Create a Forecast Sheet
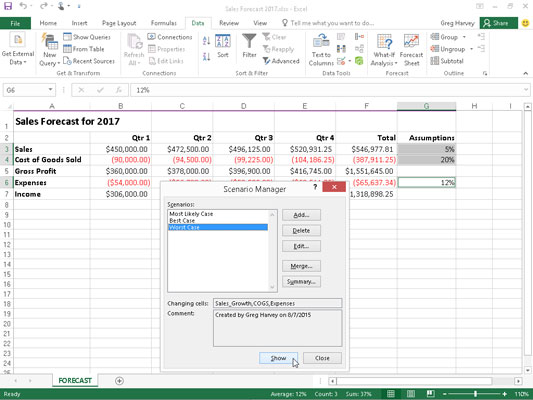Viewport: 533px width, 400px height. point(411,50)
